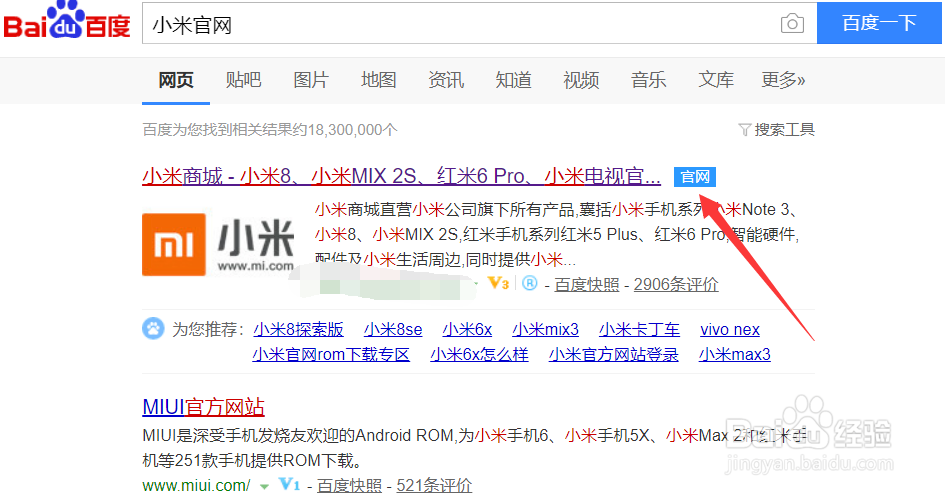Expand the 更多» menu
945x496 pixels.
pos(783,80)
